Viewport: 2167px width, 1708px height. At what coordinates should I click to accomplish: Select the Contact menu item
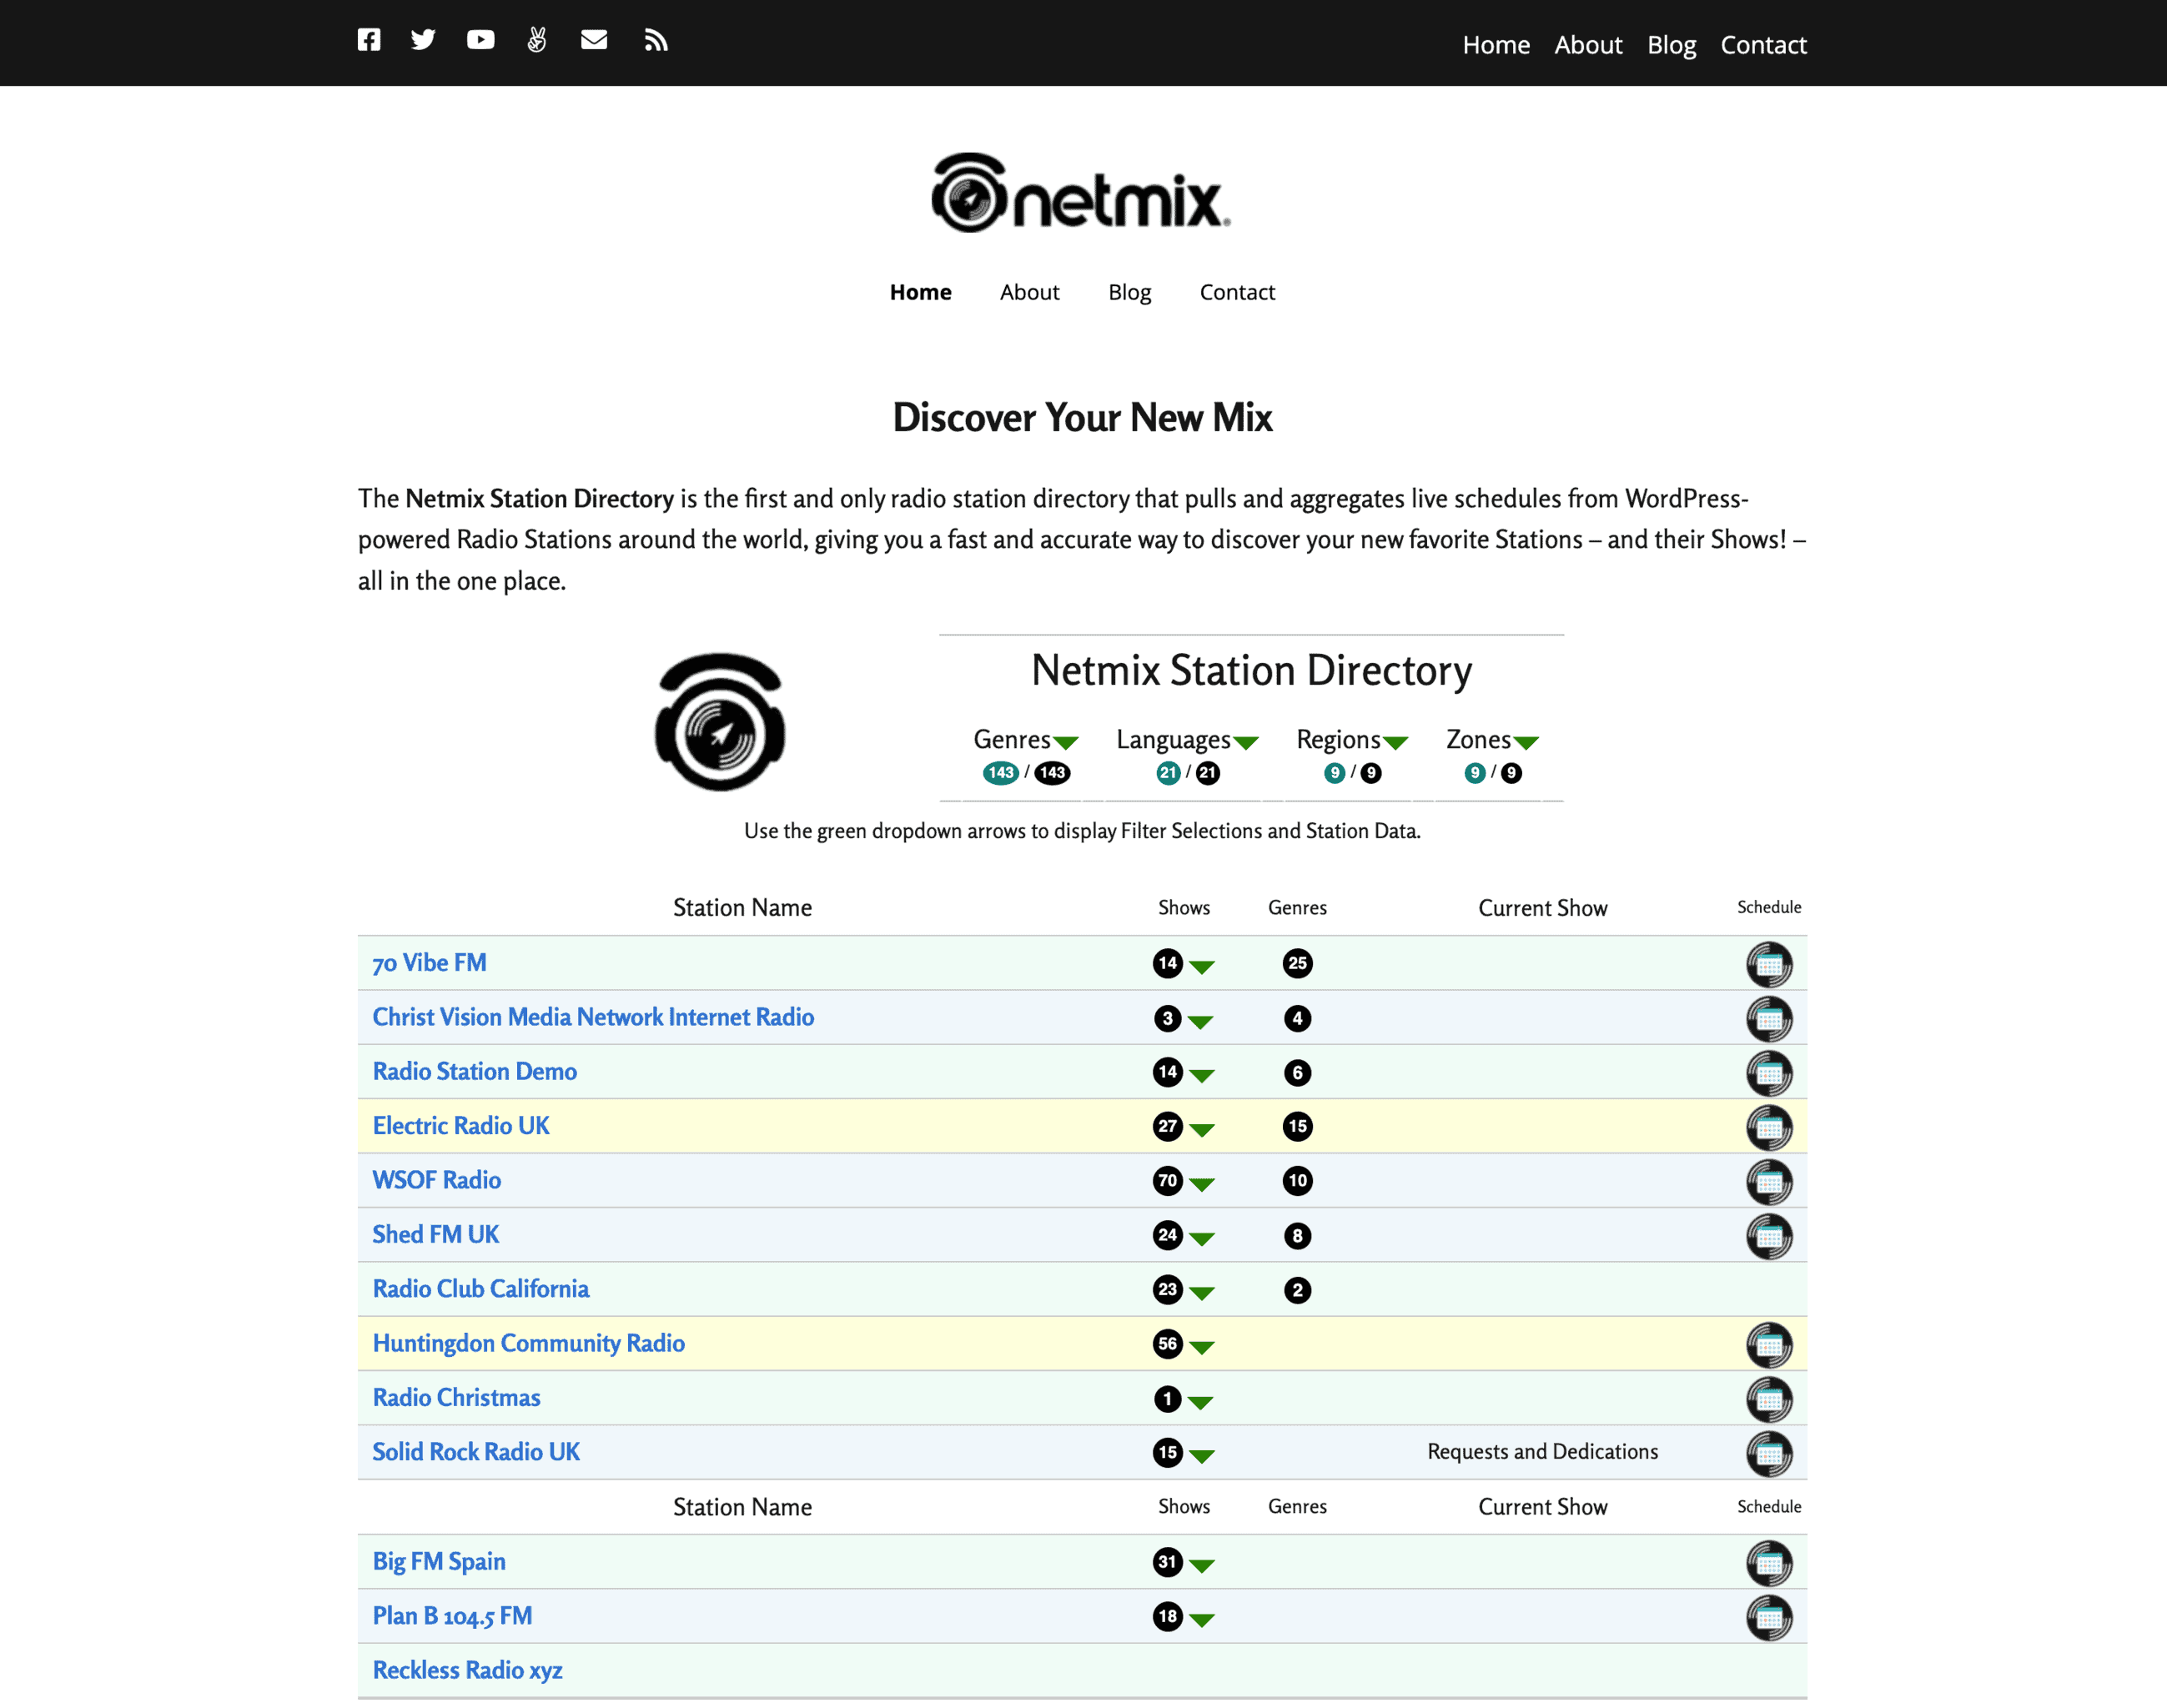[1763, 45]
